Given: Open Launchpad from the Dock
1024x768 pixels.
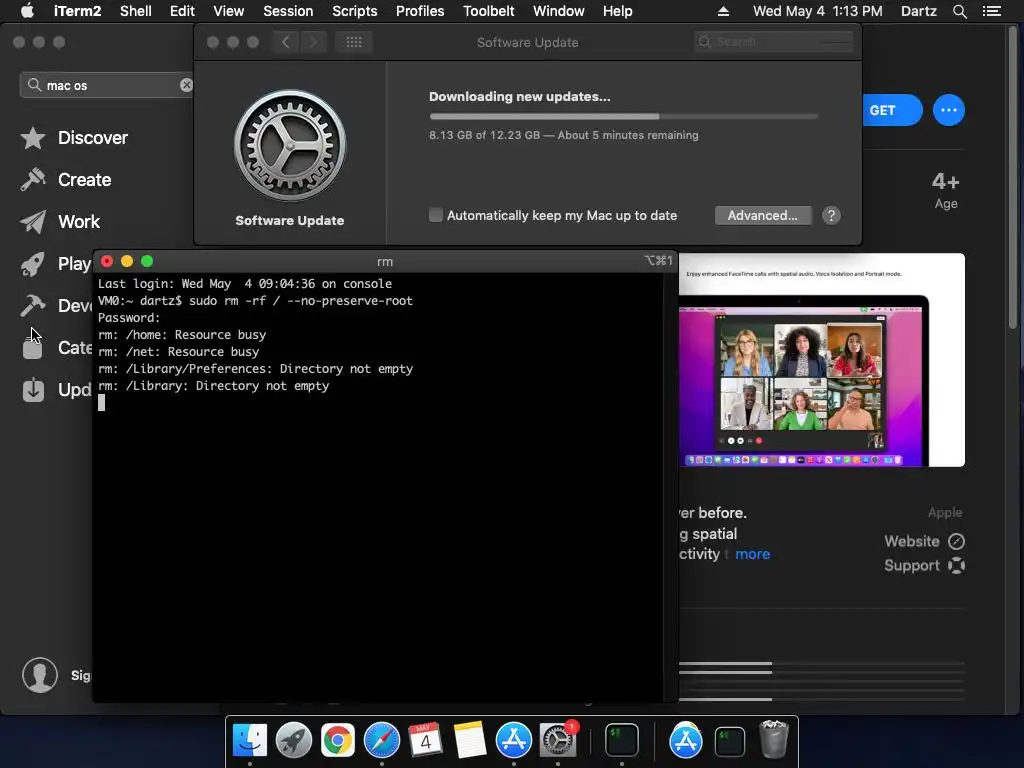Looking at the screenshot, I should point(294,741).
